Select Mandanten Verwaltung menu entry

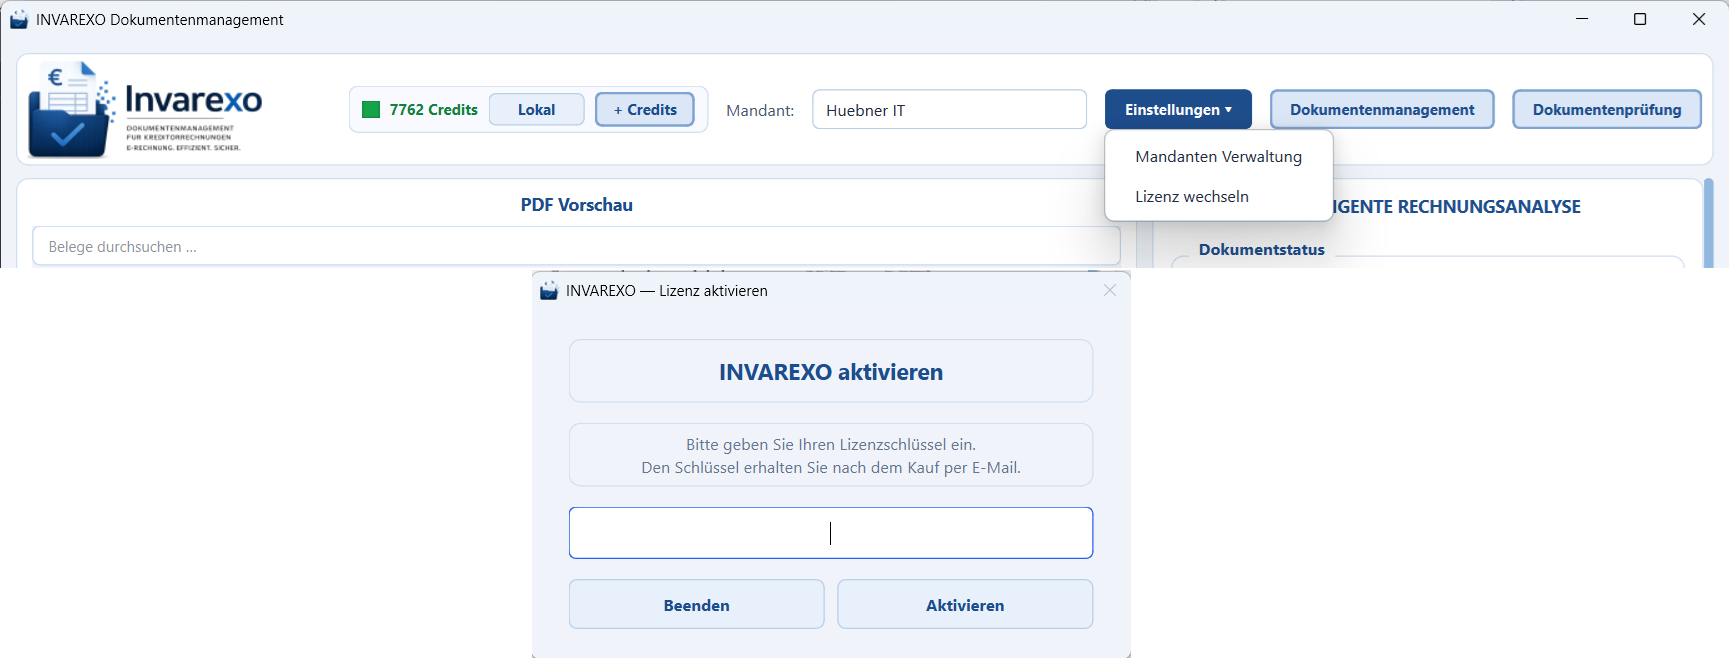coord(1218,157)
